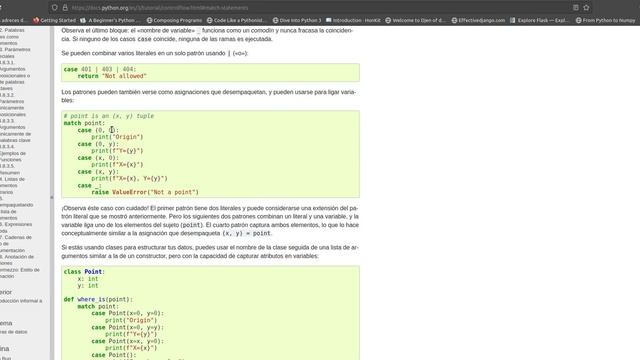Click the 'class Point:' code line

(84, 272)
